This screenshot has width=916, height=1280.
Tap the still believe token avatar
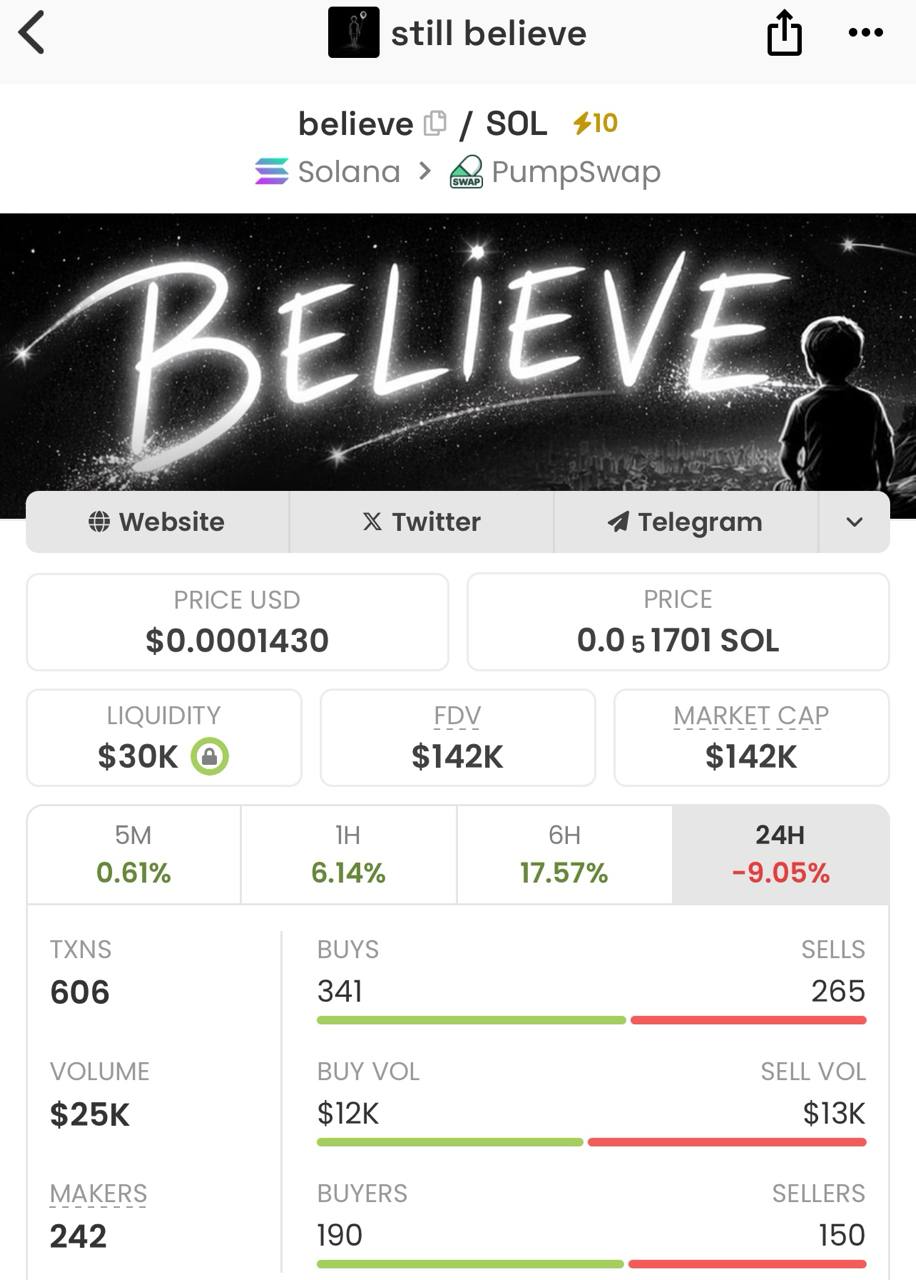354,32
